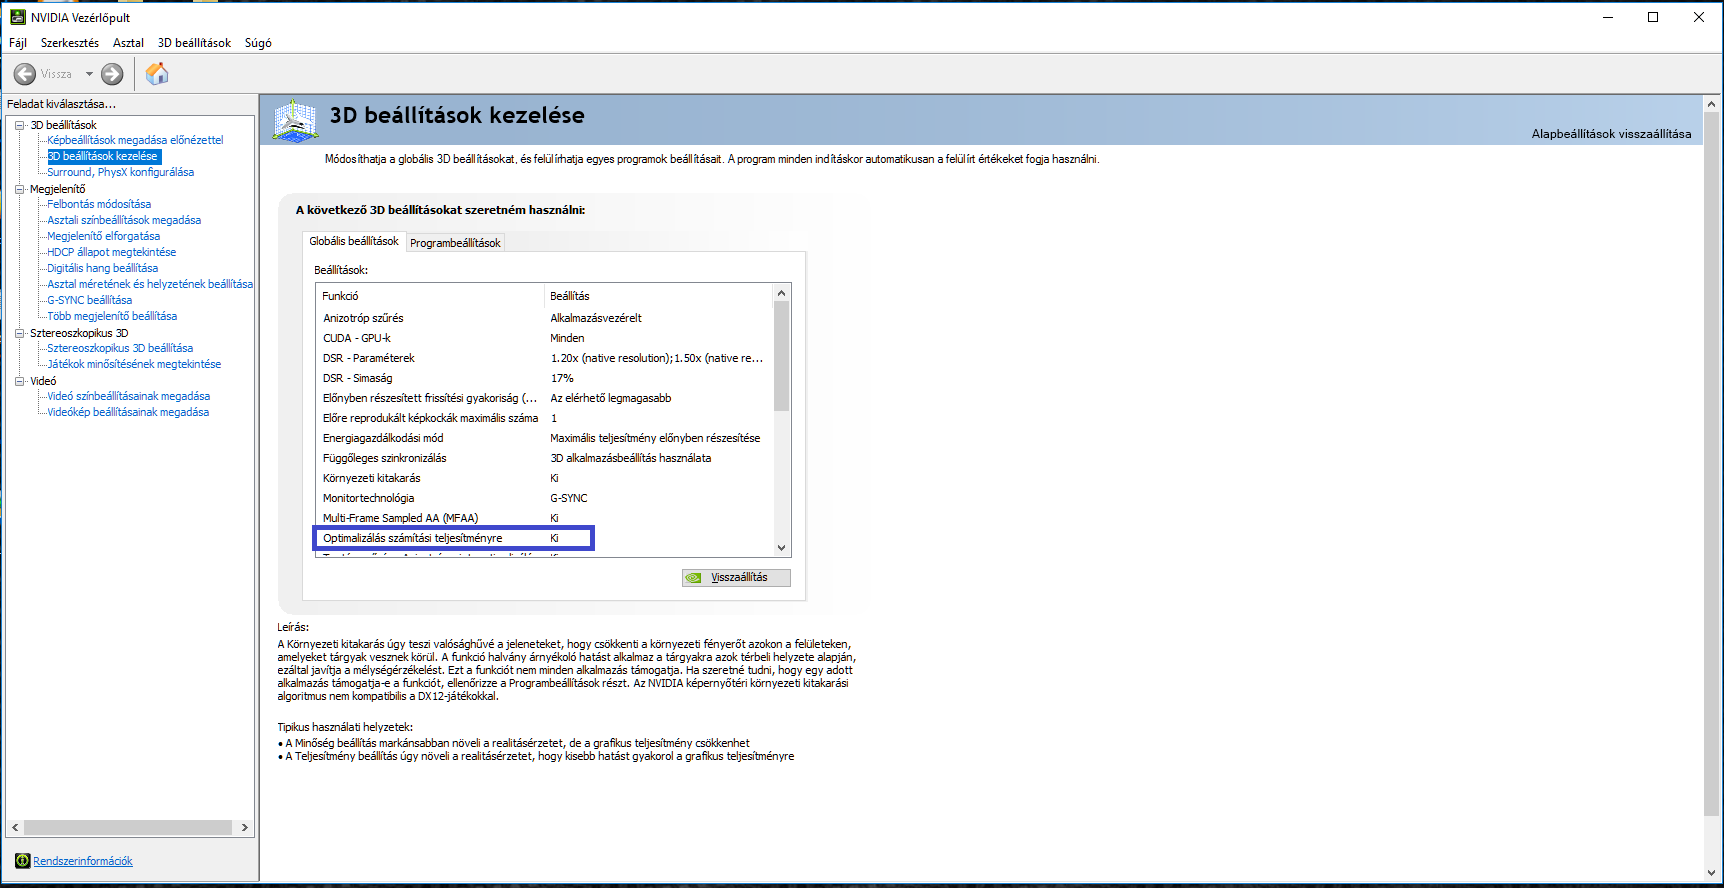Select the DSR - Paraméterek row
The image size is (1724, 888).
pos(545,358)
